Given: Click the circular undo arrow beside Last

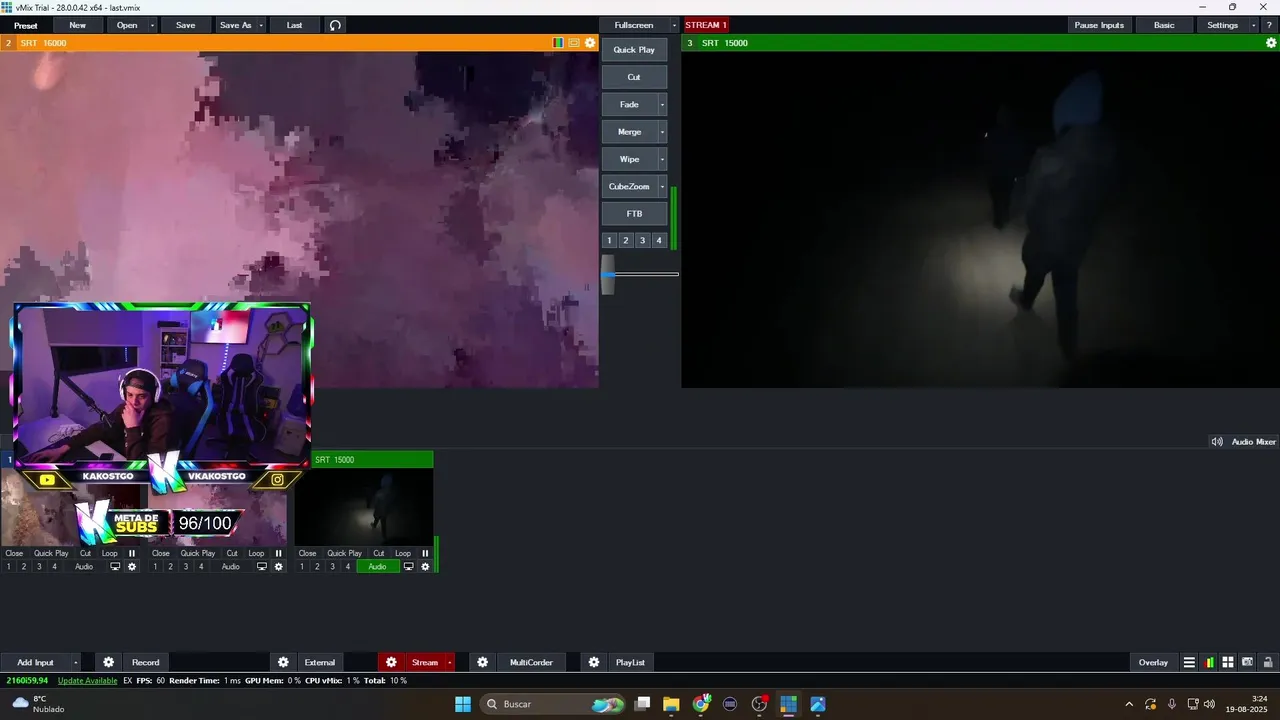Looking at the screenshot, I should click(x=335, y=25).
